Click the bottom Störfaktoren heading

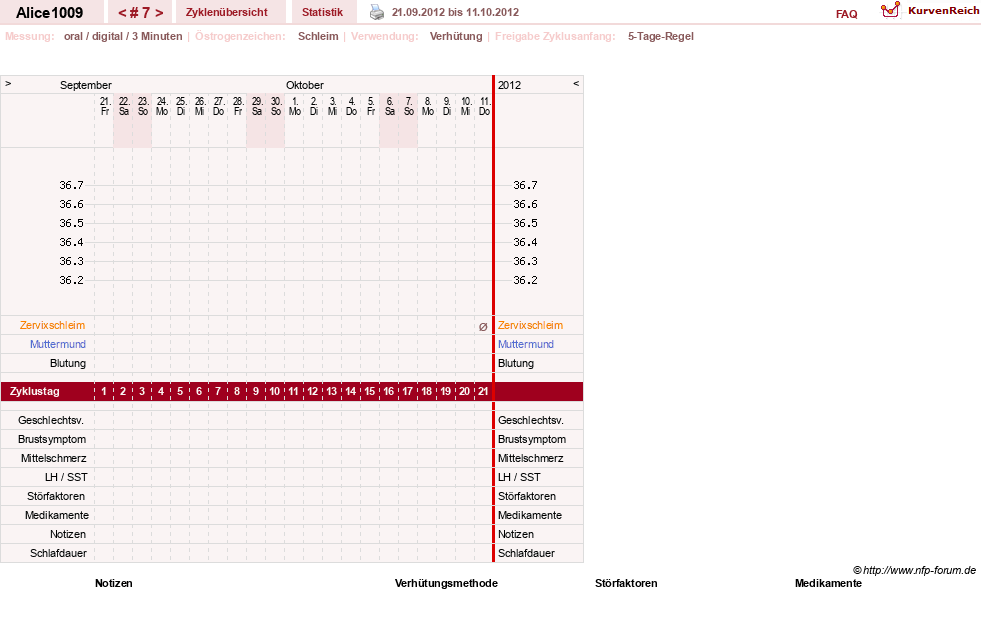(626, 583)
